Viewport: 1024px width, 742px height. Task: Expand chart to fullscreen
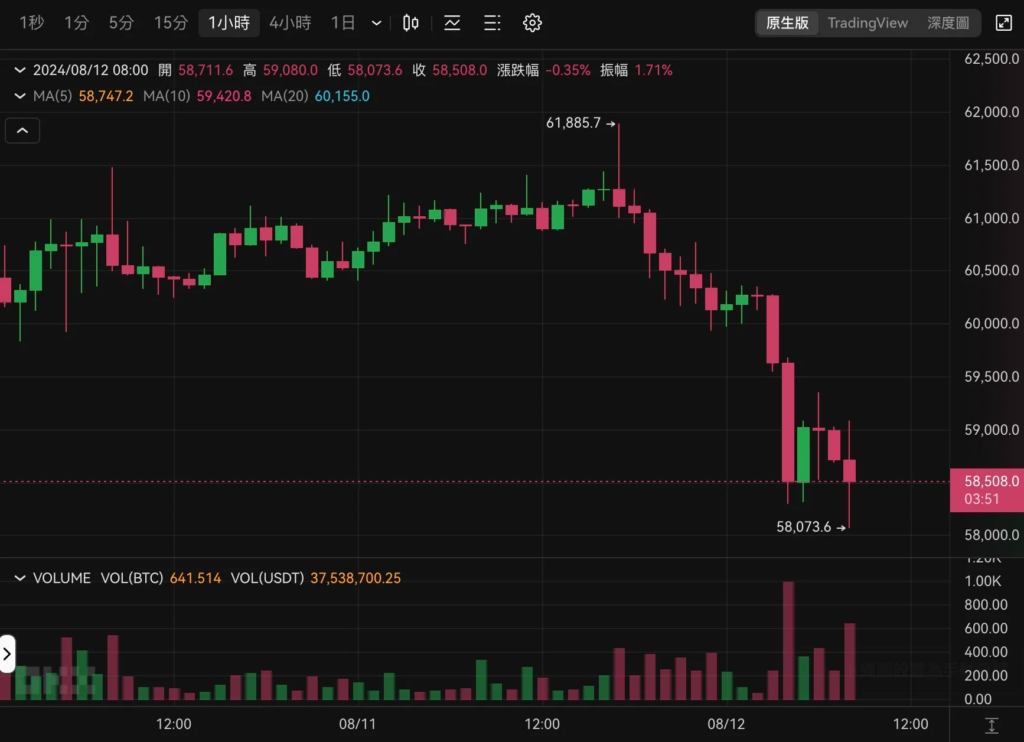tap(1003, 23)
